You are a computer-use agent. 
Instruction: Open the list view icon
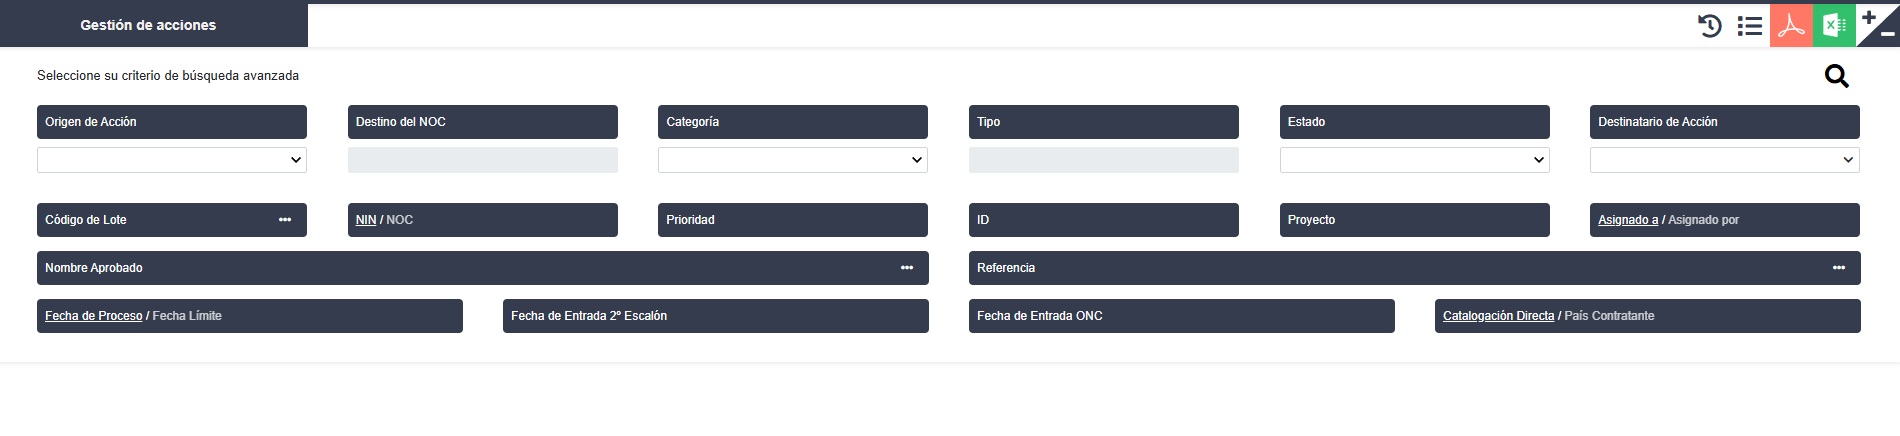point(1750,26)
